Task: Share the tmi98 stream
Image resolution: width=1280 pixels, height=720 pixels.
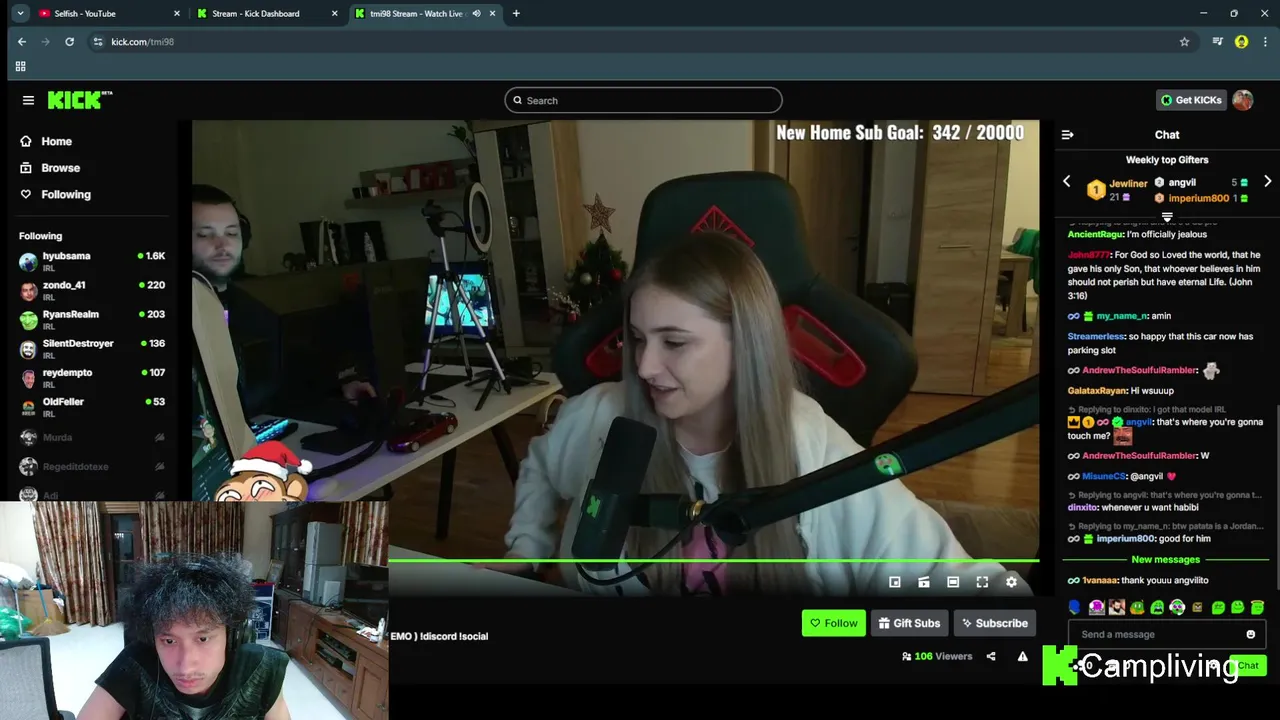Action: tap(991, 657)
